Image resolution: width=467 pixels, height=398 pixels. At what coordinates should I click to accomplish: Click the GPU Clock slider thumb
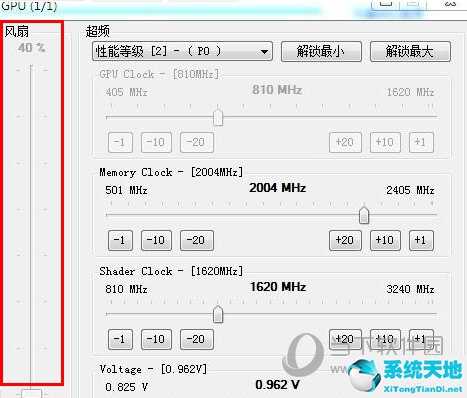pos(218,117)
